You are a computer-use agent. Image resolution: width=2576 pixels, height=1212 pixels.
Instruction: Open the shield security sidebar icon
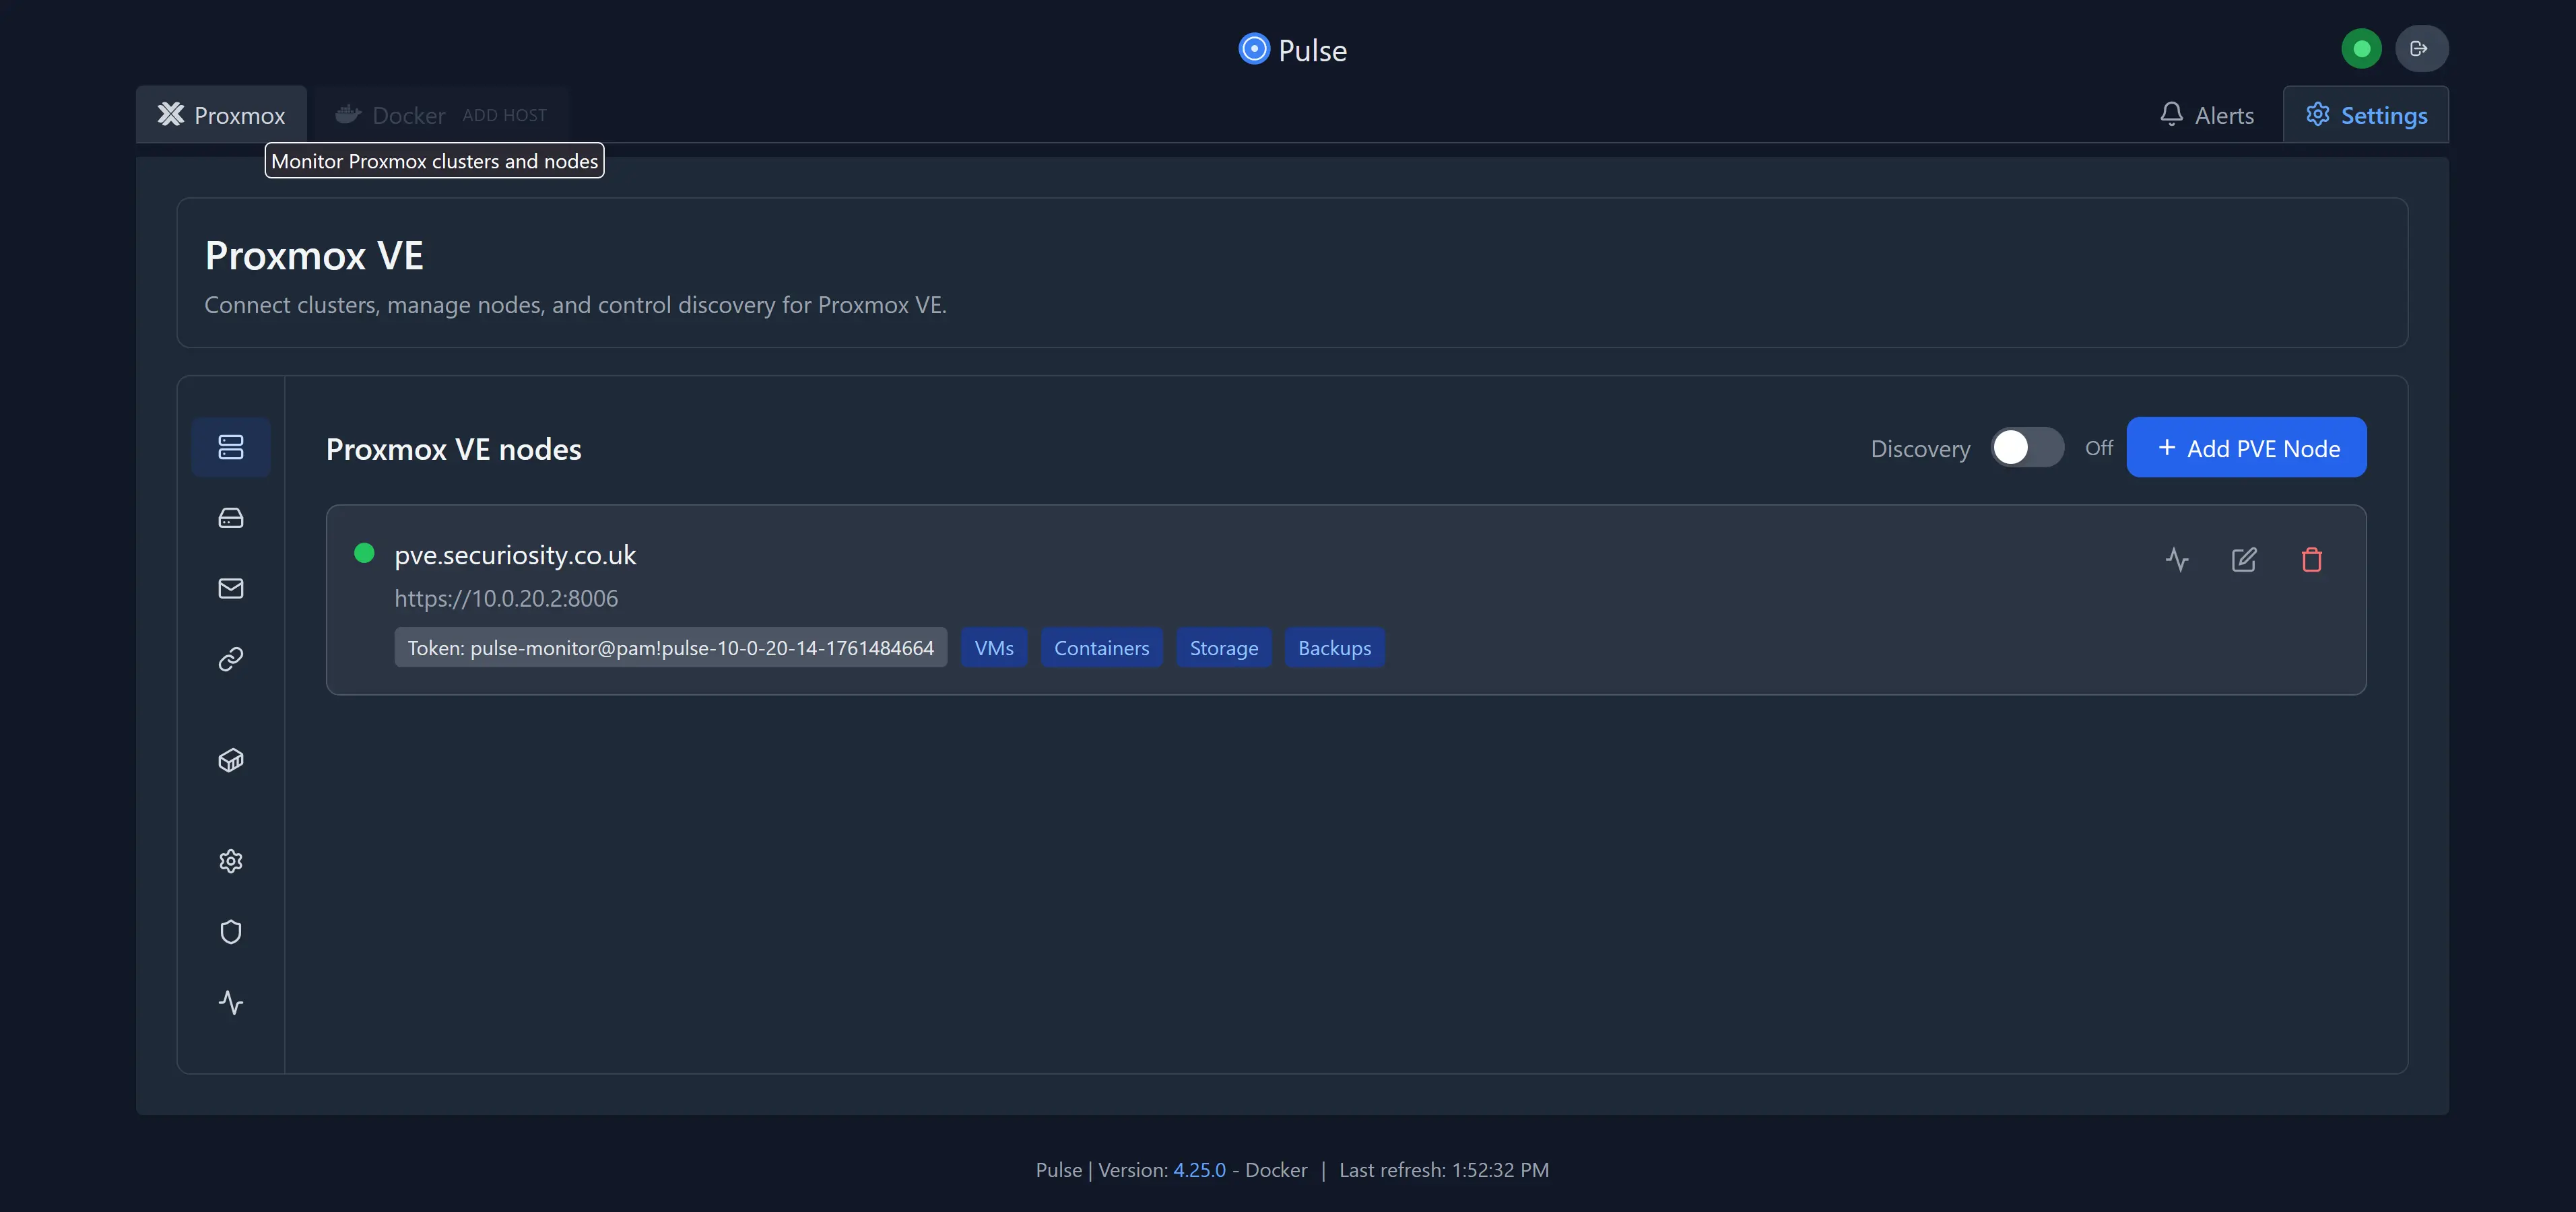230,932
